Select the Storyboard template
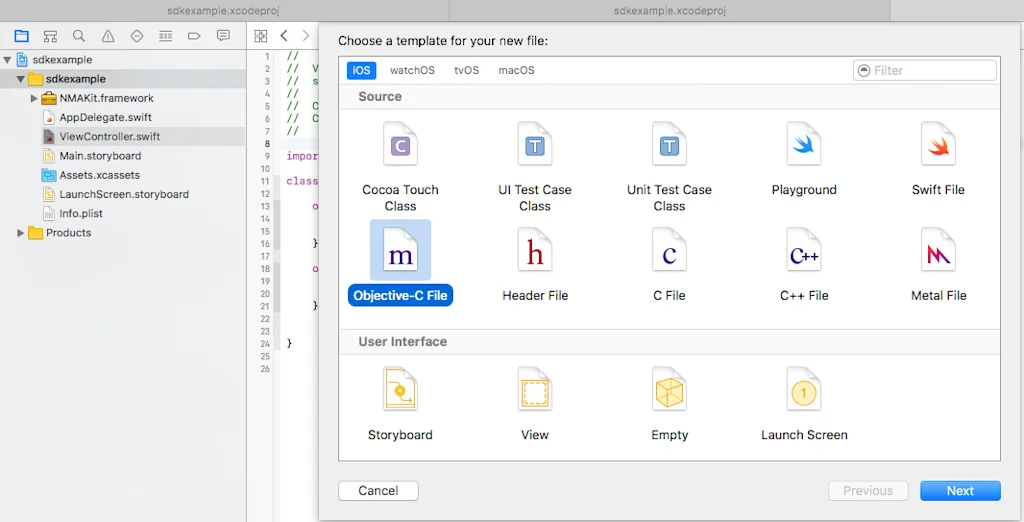 click(400, 404)
